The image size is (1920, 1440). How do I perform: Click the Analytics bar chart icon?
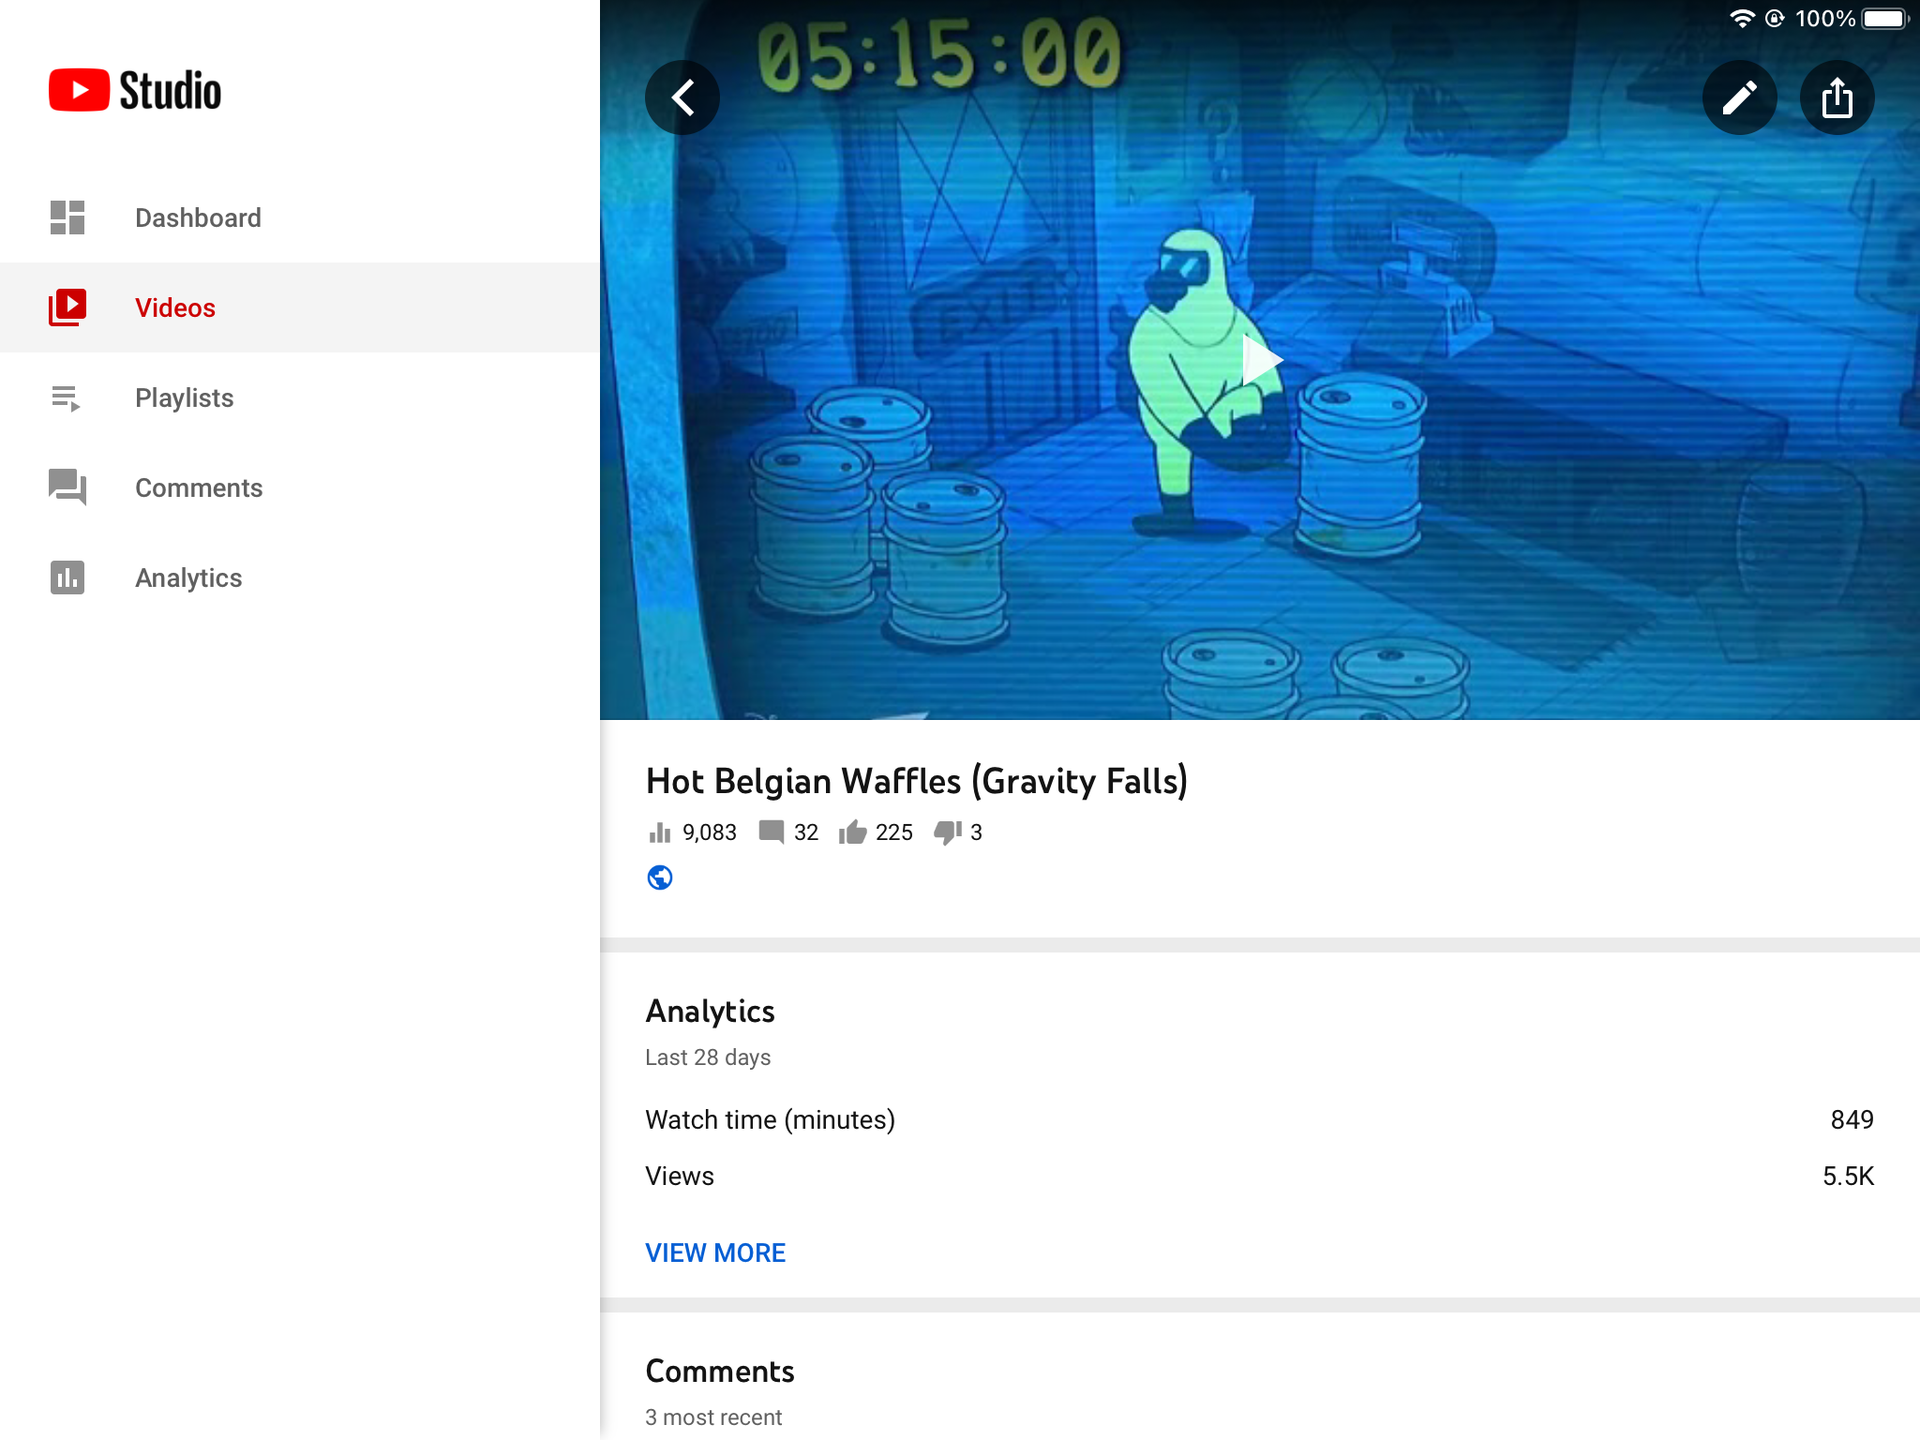point(67,577)
